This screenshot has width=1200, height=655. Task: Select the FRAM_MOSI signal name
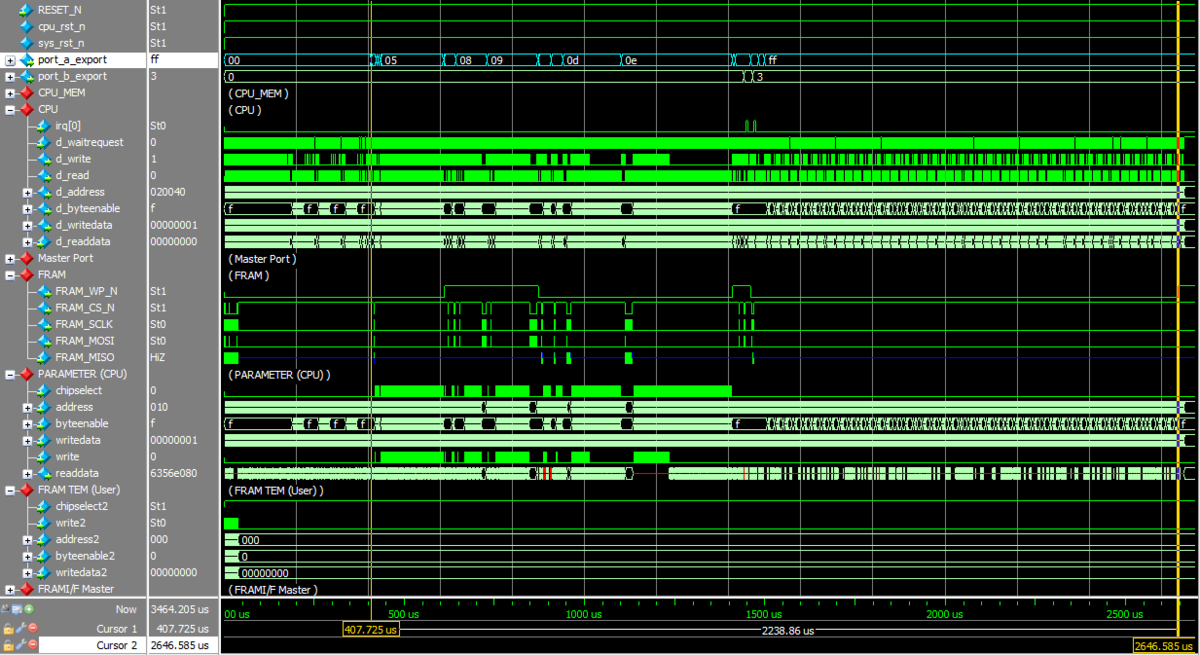(86, 341)
